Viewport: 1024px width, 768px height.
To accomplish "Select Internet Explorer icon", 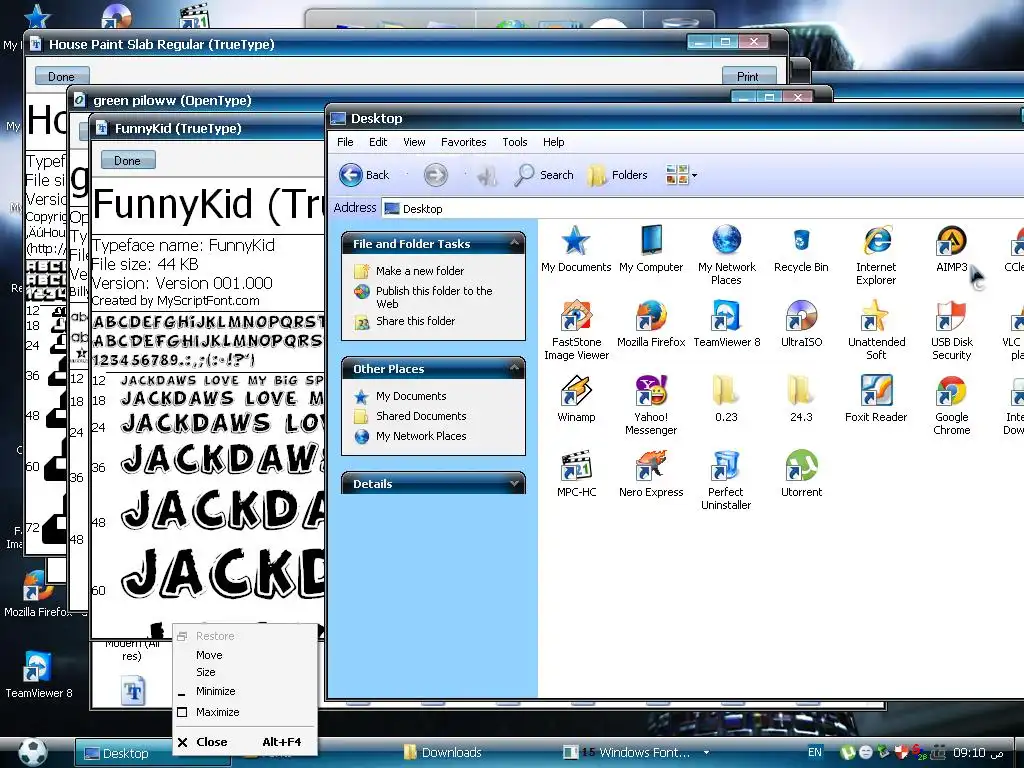I will (876, 255).
